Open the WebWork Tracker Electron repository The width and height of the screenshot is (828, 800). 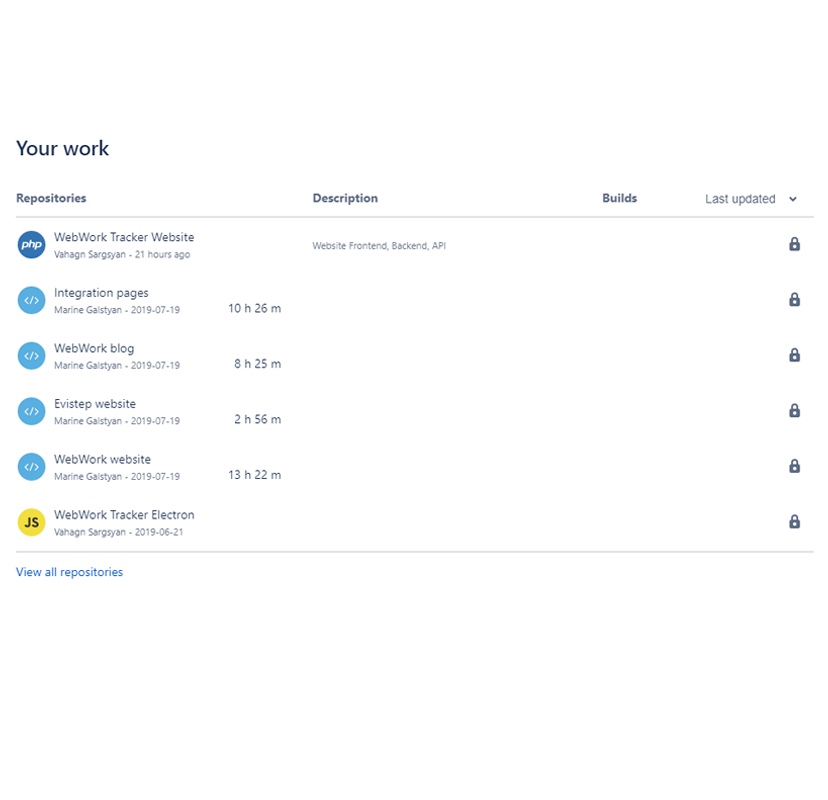click(x=124, y=515)
